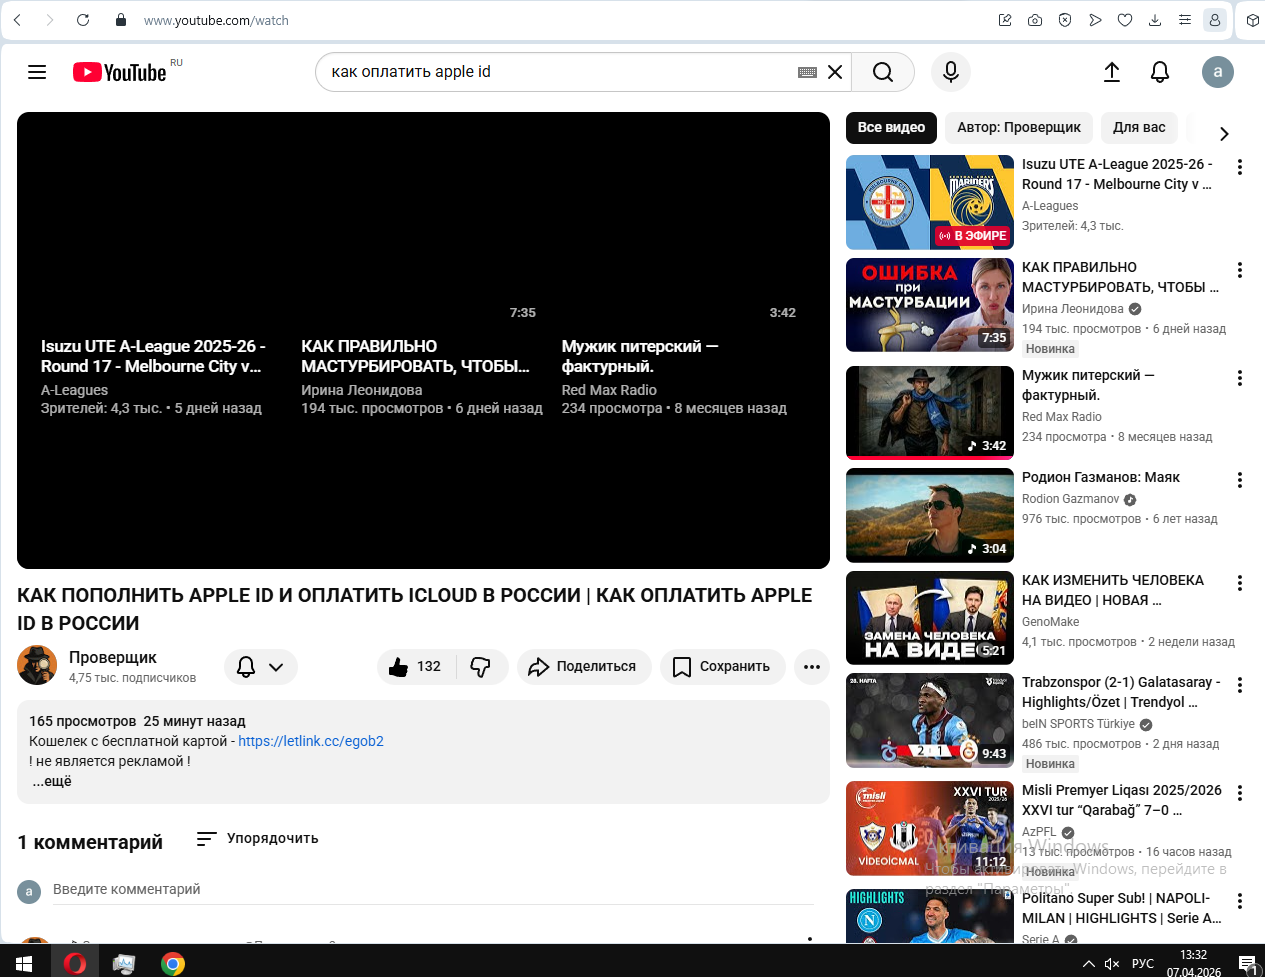Viewport: 1265px width, 977px height.
Task: Click the YouTube logo to go home
Action: (x=120, y=72)
